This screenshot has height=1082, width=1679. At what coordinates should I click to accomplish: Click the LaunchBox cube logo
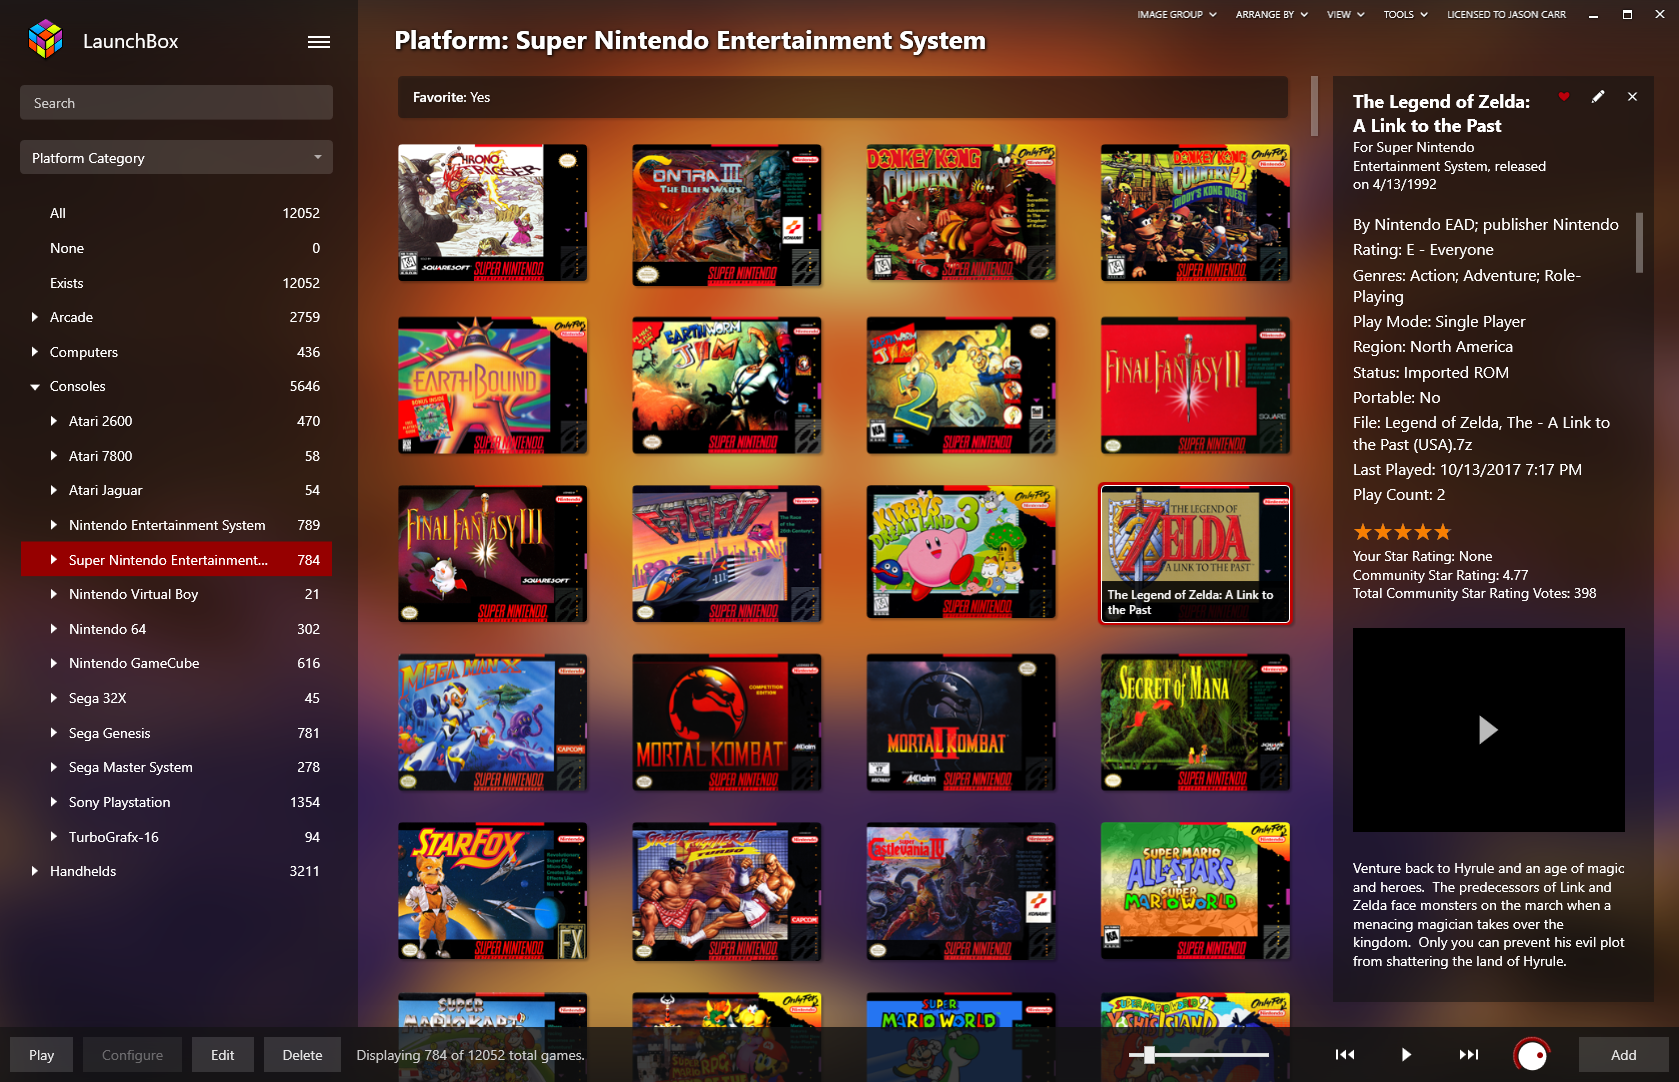[x=46, y=40]
